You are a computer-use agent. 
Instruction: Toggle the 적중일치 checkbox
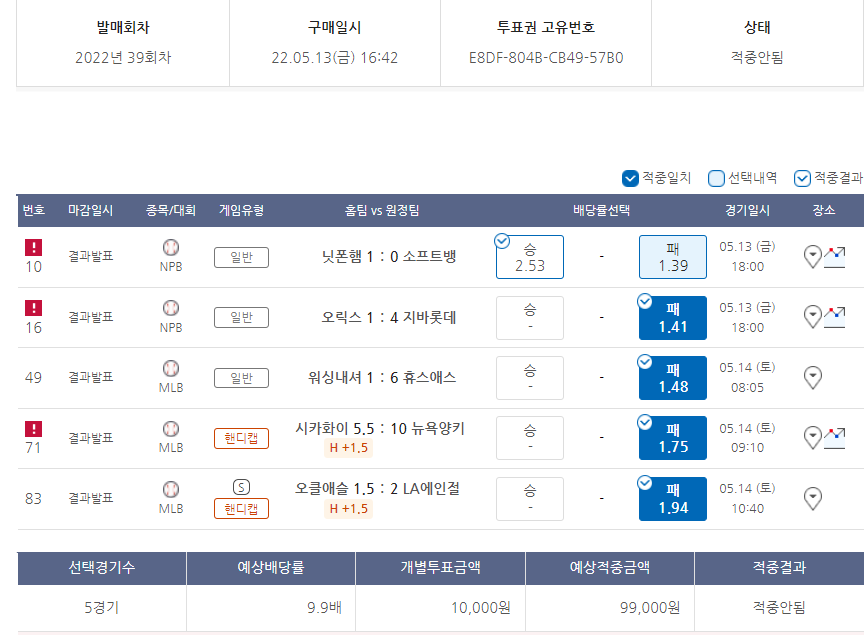pos(630,179)
